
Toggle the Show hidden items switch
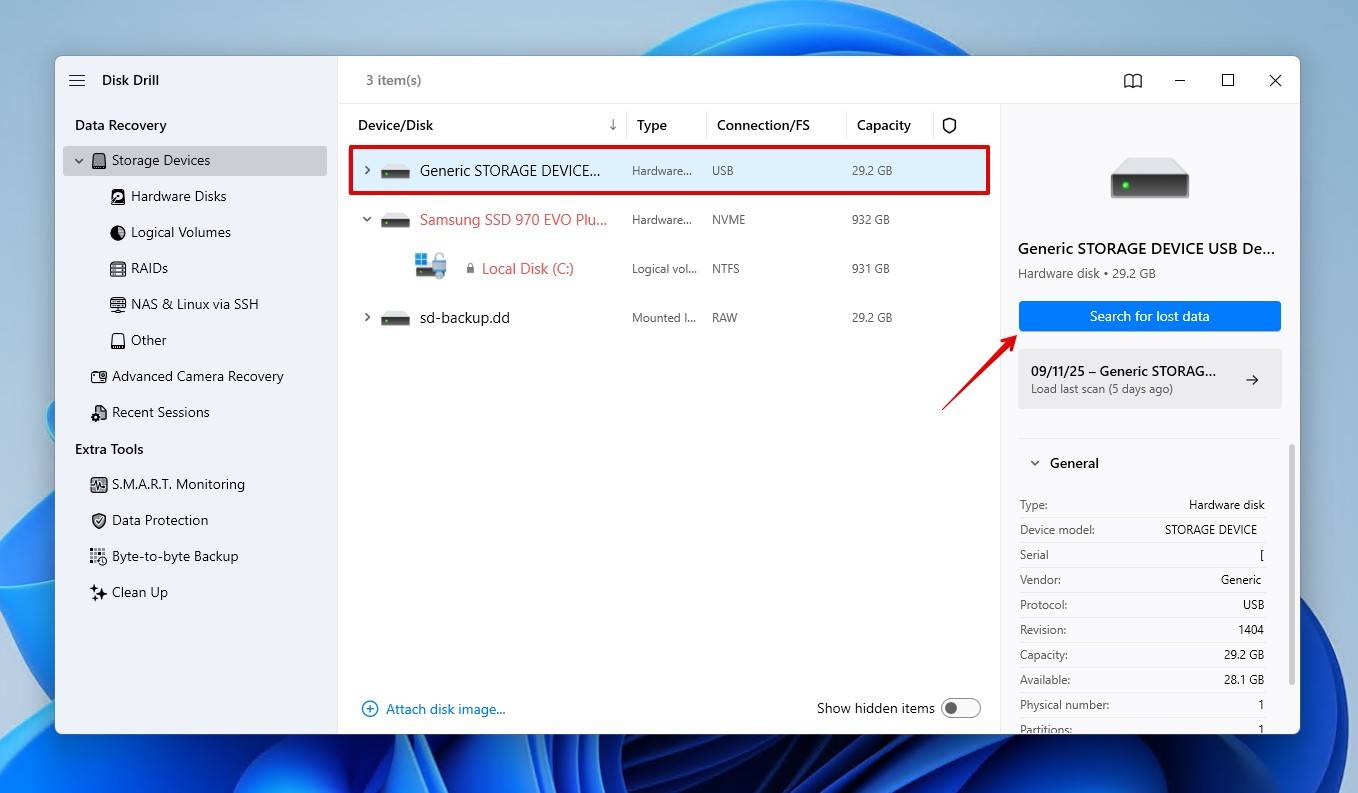click(x=960, y=707)
